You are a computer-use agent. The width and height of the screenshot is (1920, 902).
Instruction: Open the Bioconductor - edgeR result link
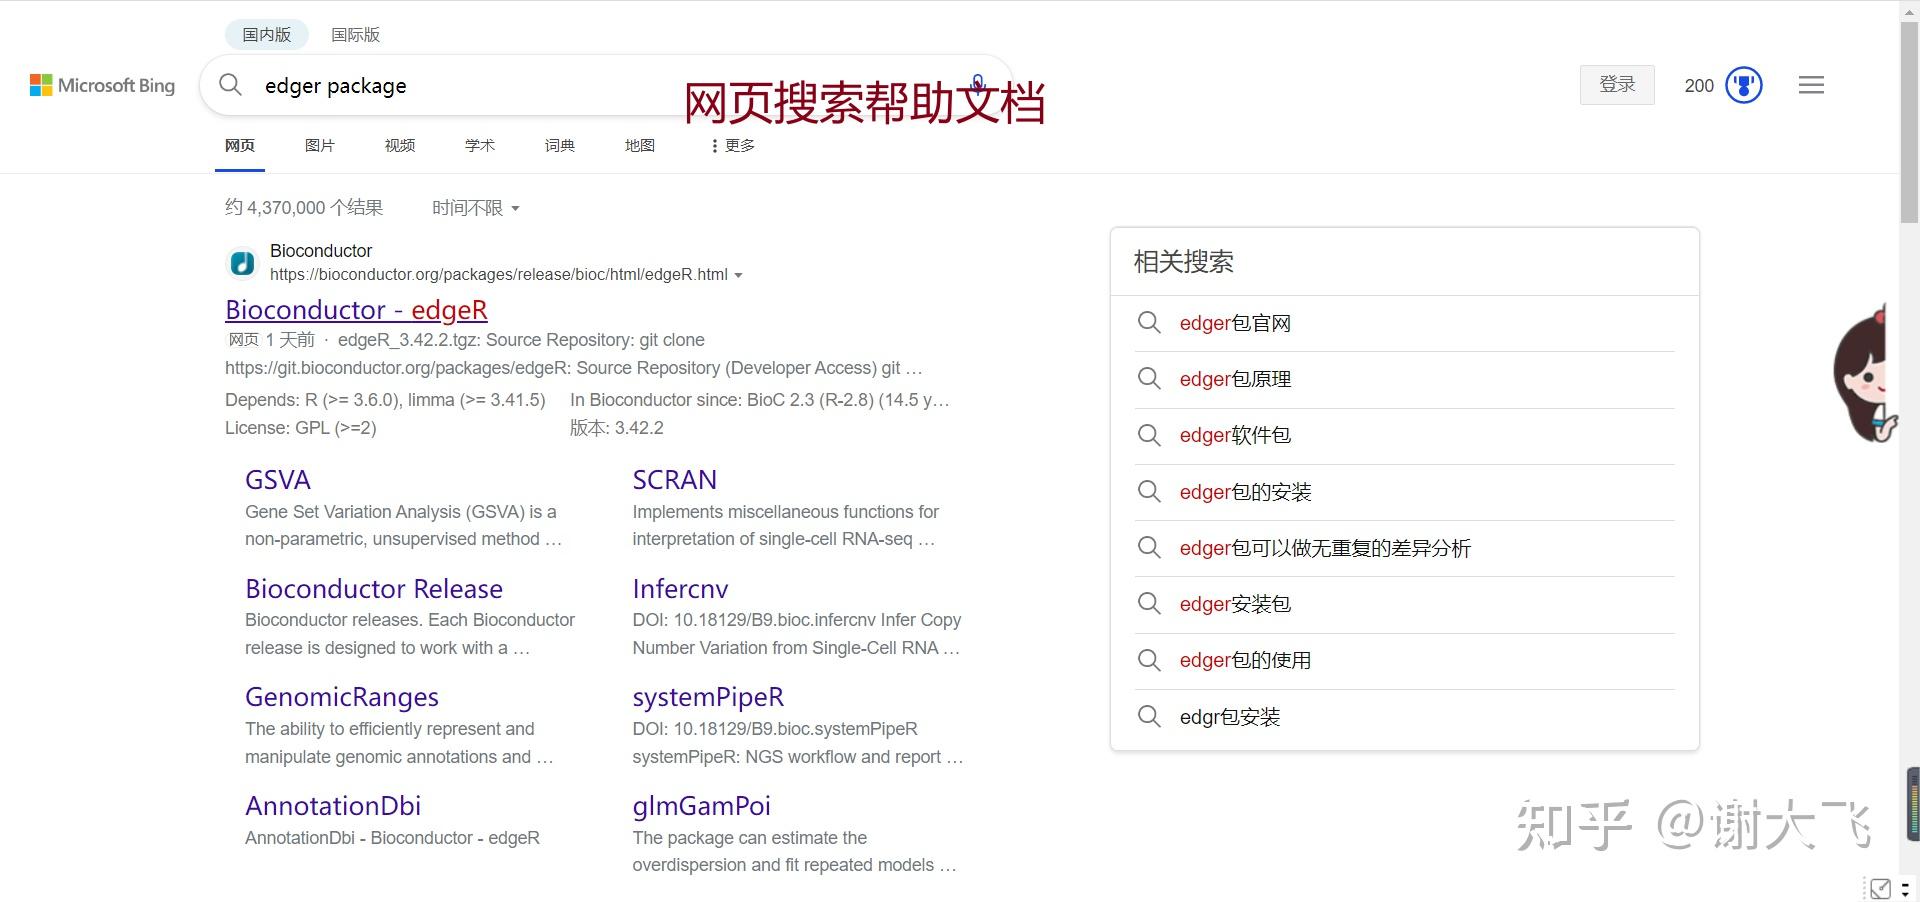356,310
